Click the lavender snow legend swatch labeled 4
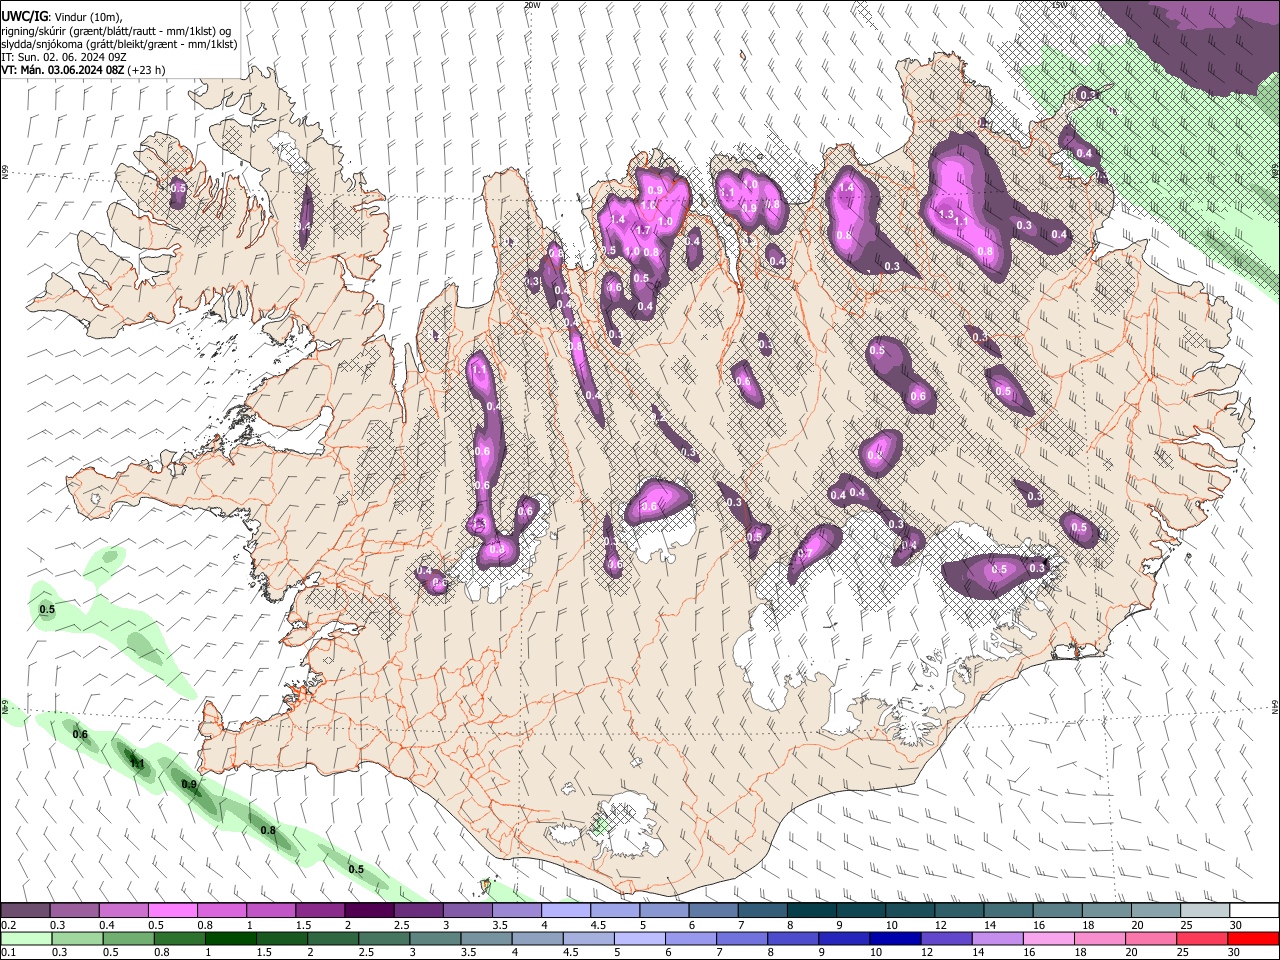The width and height of the screenshot is (1280, 960). point(565,911)
